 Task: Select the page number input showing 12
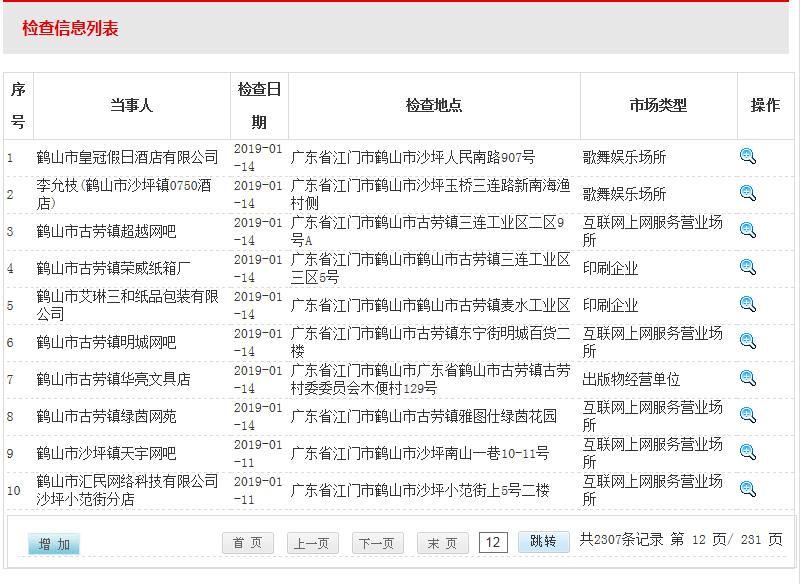point(493,540)
